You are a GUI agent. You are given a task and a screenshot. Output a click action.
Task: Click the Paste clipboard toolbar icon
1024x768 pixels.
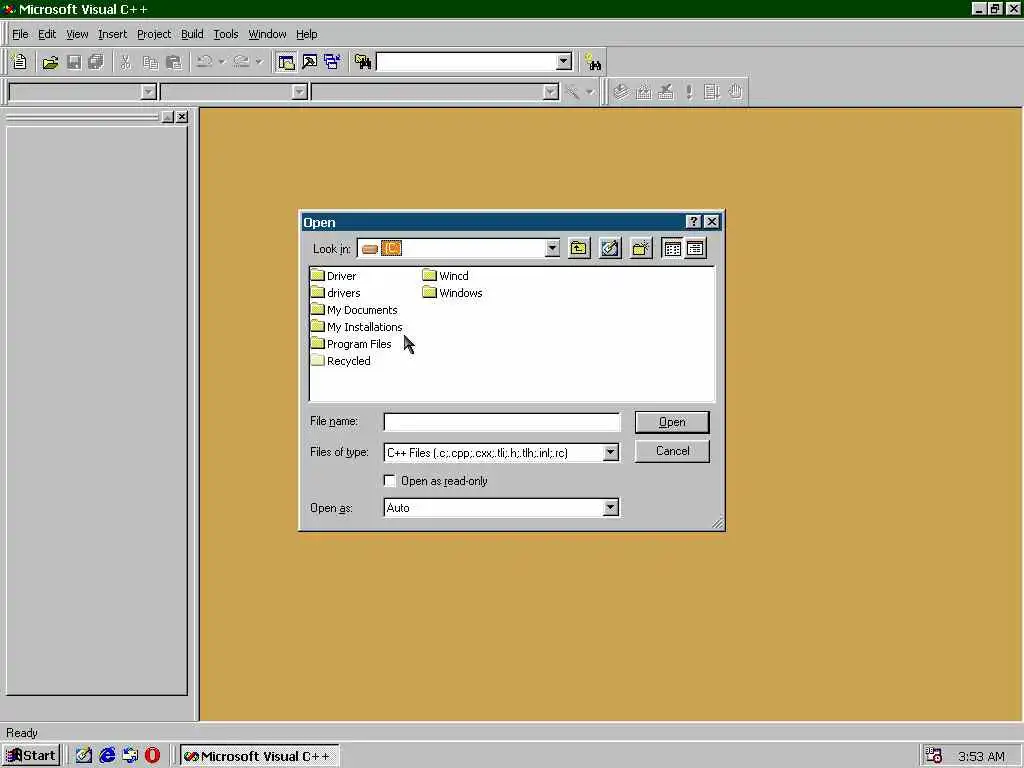(x=174, y=62)
